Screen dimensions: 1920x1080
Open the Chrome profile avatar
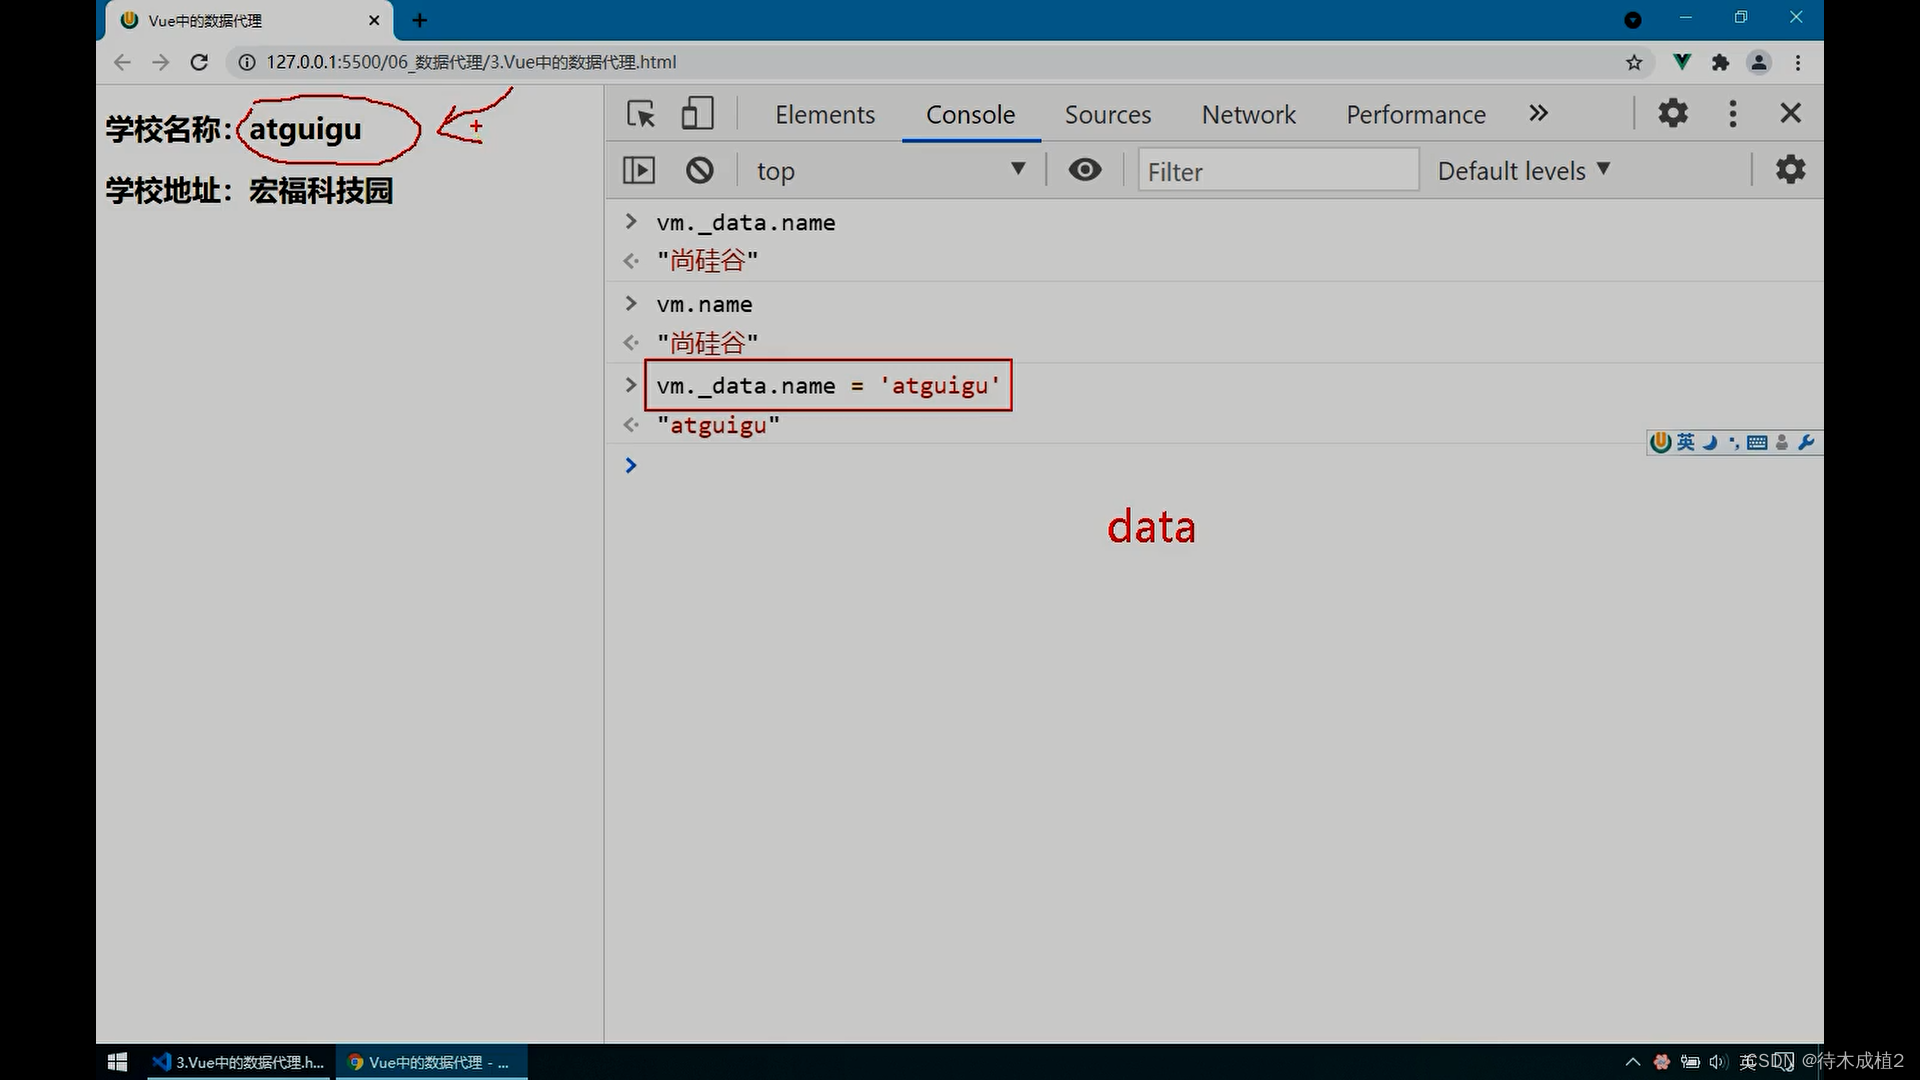pyautogui.click(x=1759, y=62)
